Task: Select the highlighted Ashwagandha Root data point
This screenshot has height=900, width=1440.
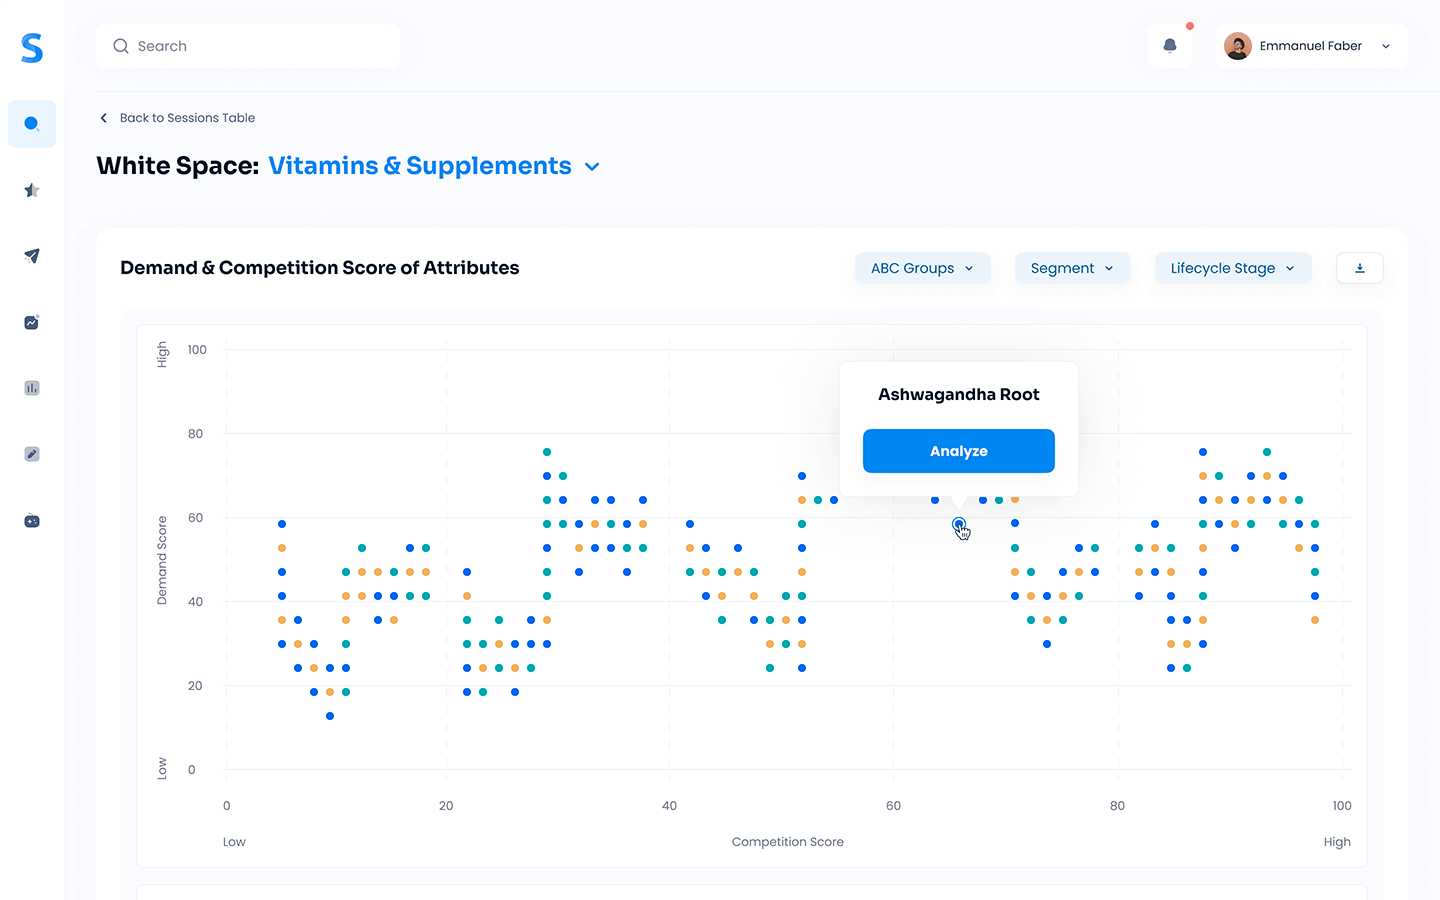Action: click(959, 524)
